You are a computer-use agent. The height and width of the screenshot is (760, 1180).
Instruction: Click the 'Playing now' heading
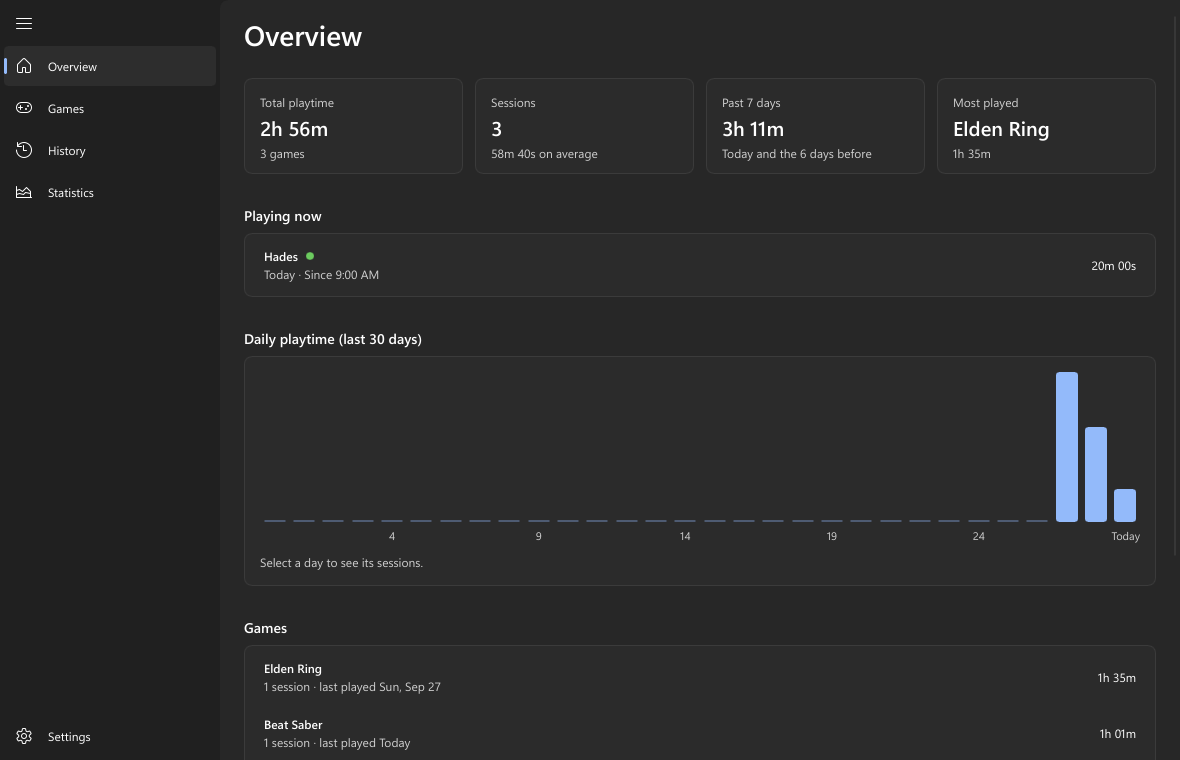pos(283,216)
